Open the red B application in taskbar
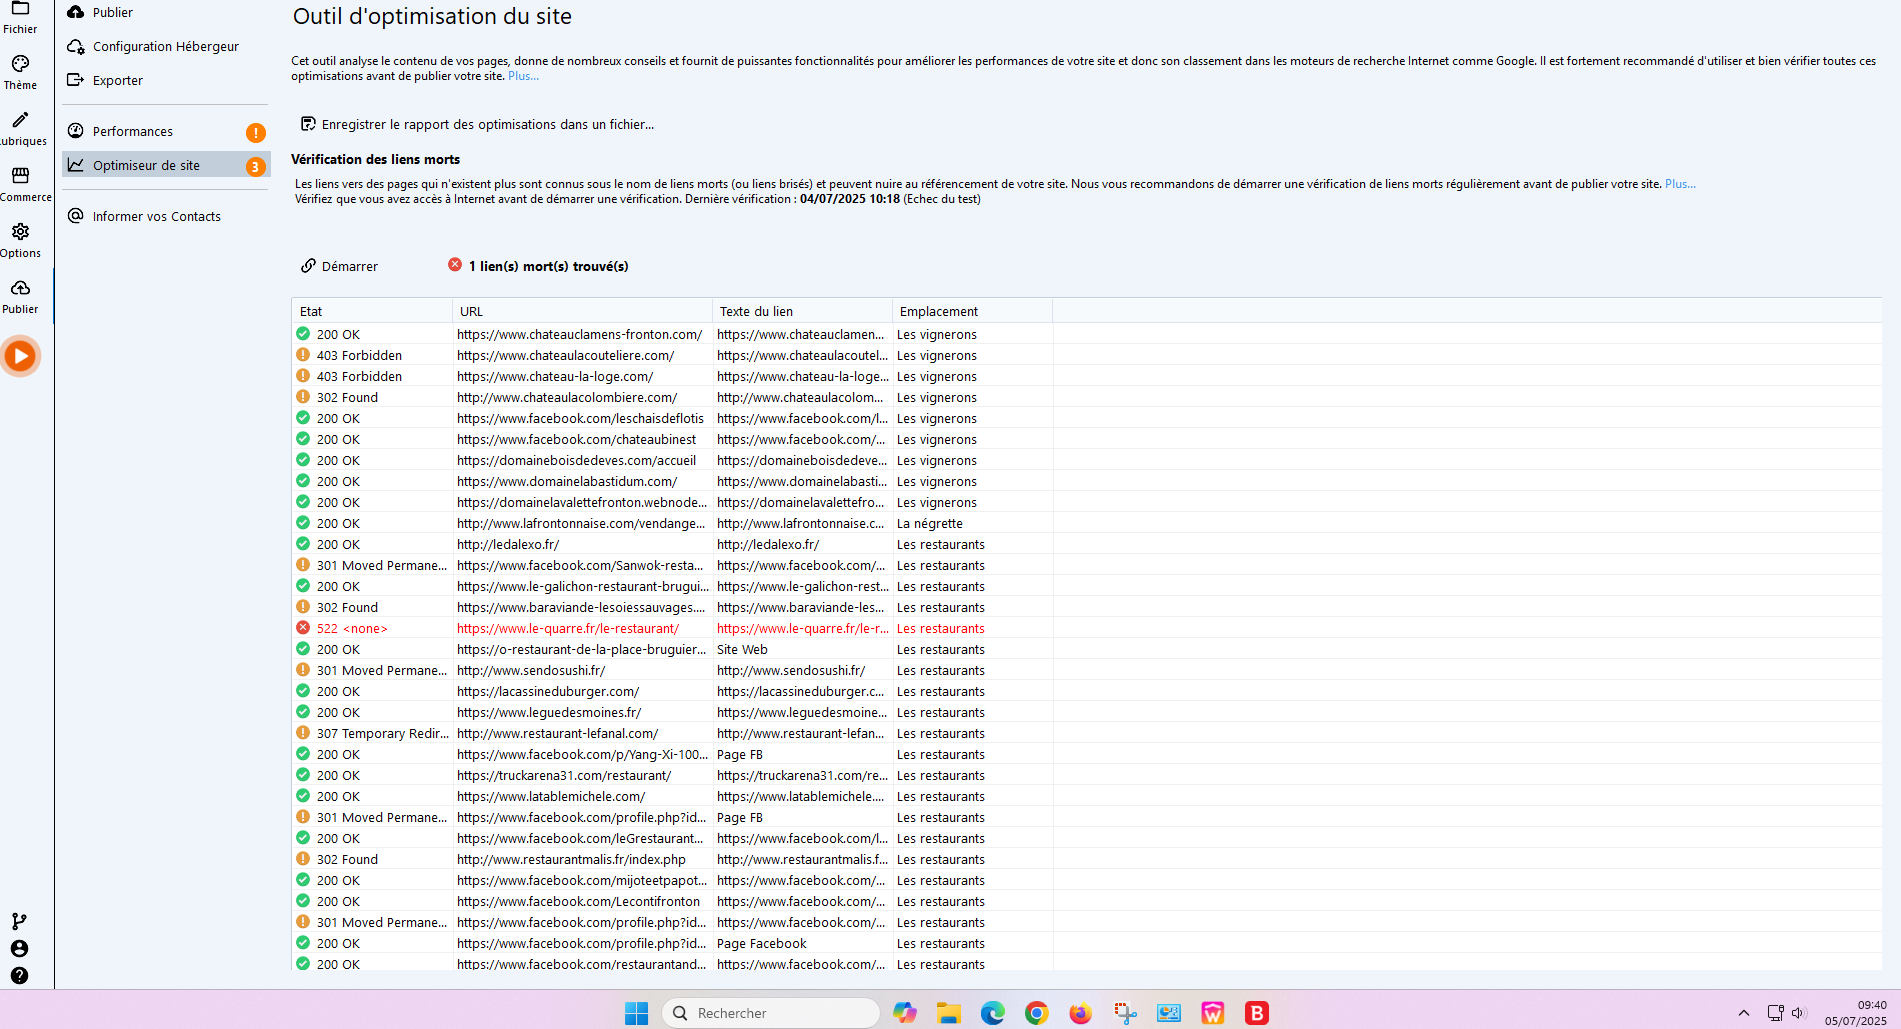 [x=1257, y=1013]
